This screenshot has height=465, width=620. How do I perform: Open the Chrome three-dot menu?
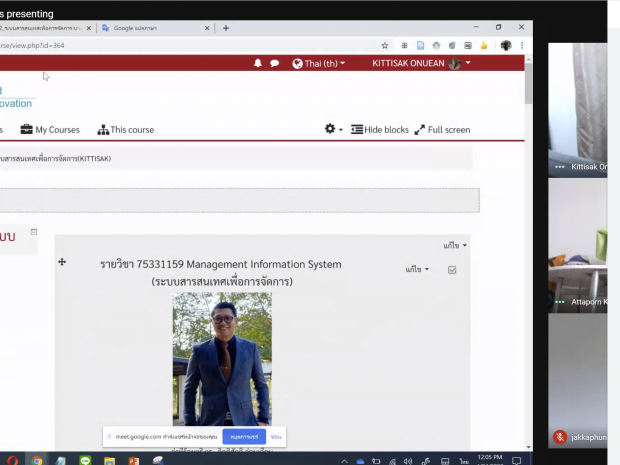click(x=522, y=45)
